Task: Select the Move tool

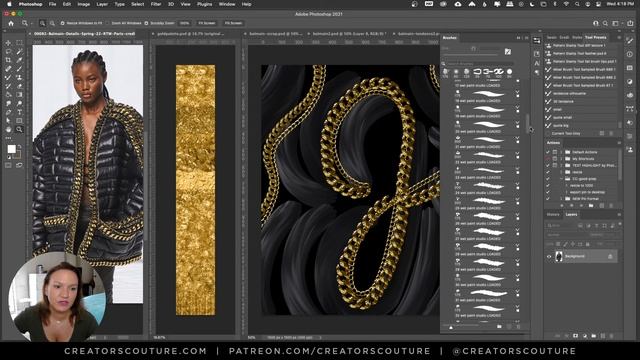Action: [8, 42]
